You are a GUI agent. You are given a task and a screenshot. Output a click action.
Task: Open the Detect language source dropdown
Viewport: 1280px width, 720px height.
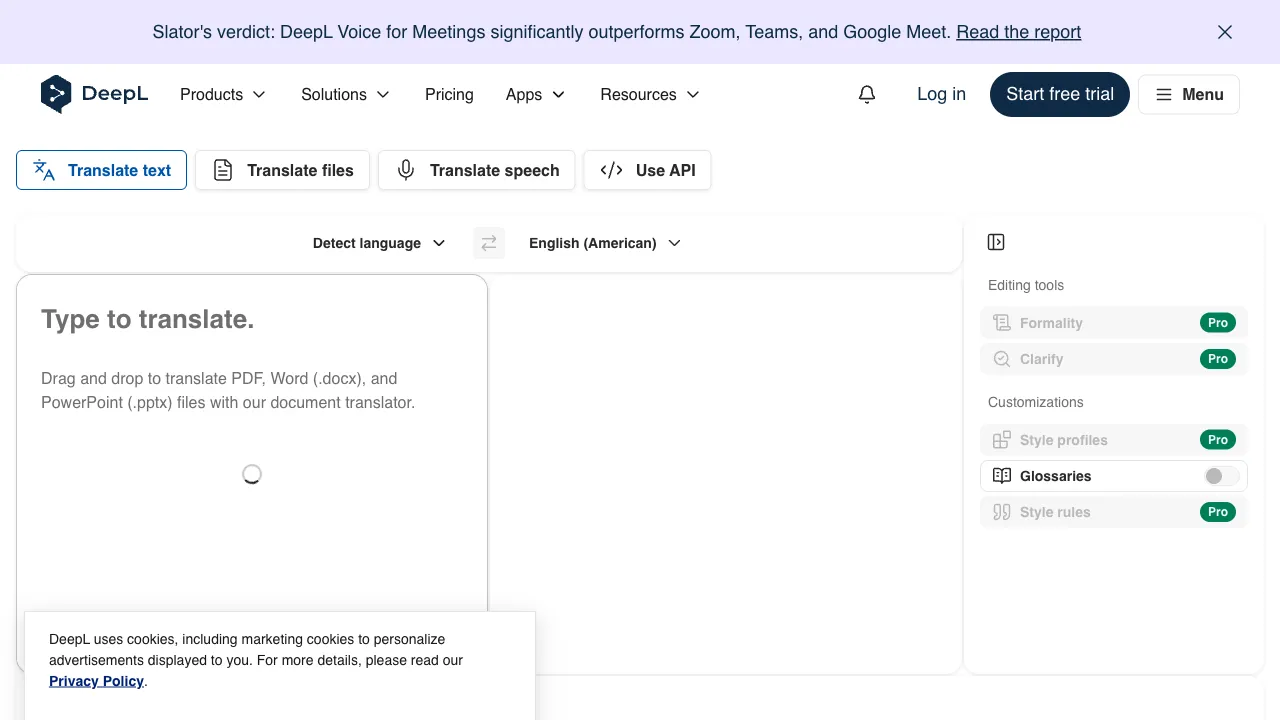[x=379, y=243]
